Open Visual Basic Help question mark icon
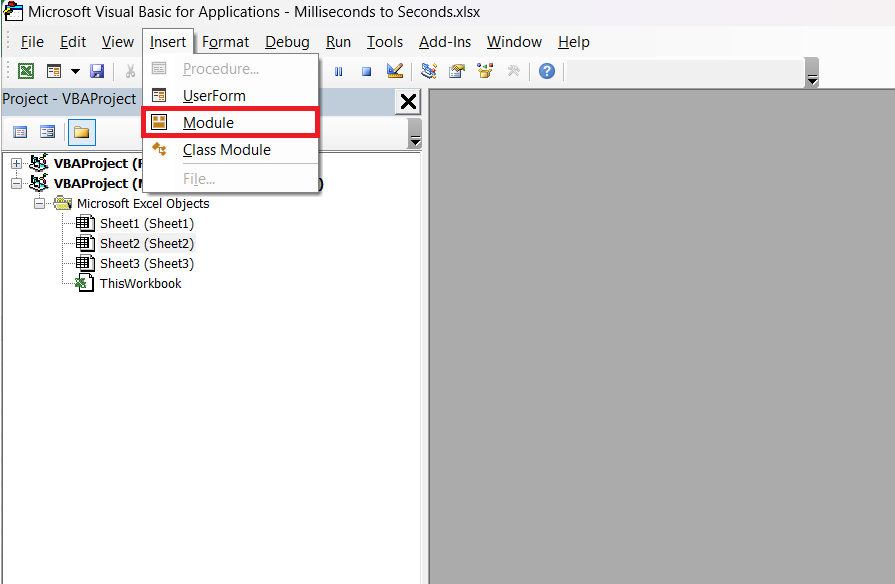This screenshot has height=584, width=895. click(x=547, y=71)
